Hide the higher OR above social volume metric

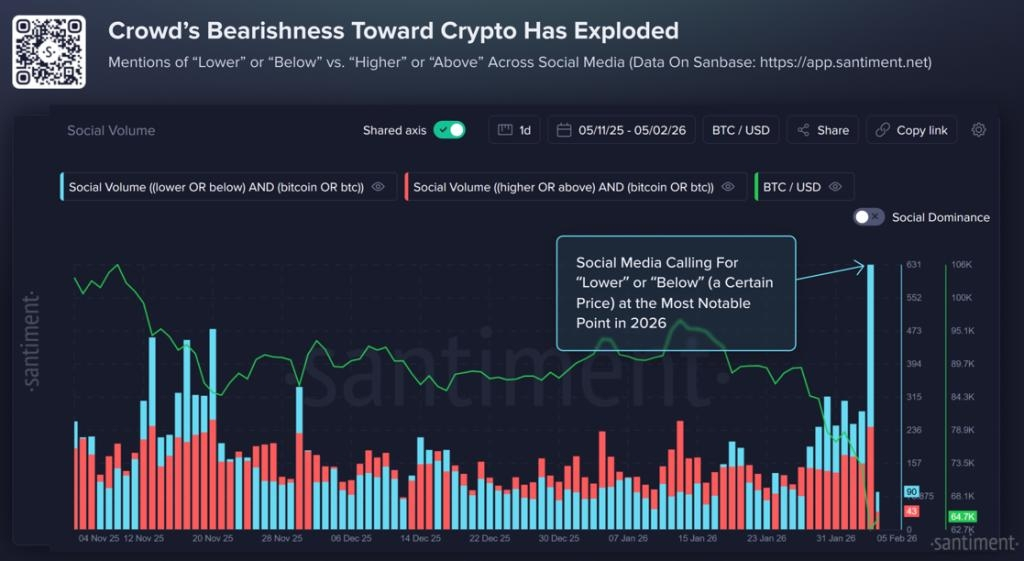point(728,187)
